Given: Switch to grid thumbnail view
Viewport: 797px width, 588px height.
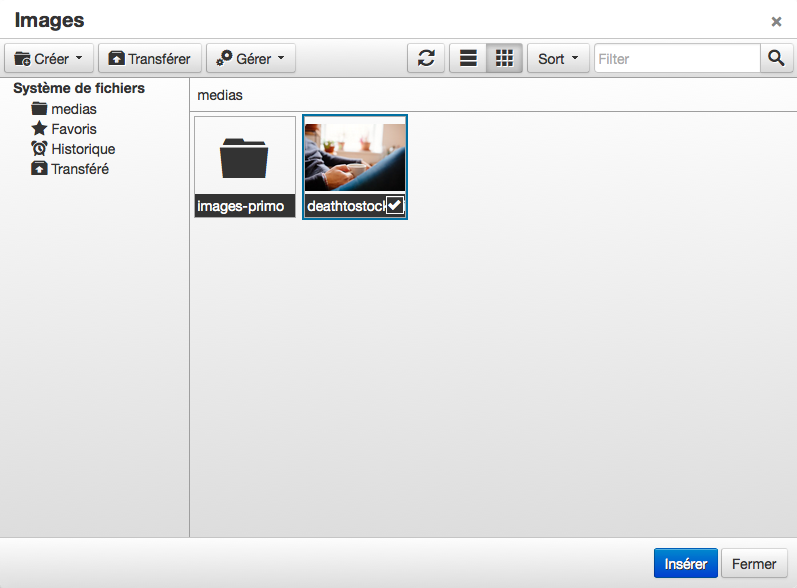Looking at the screenshot, I should (504, 58).
